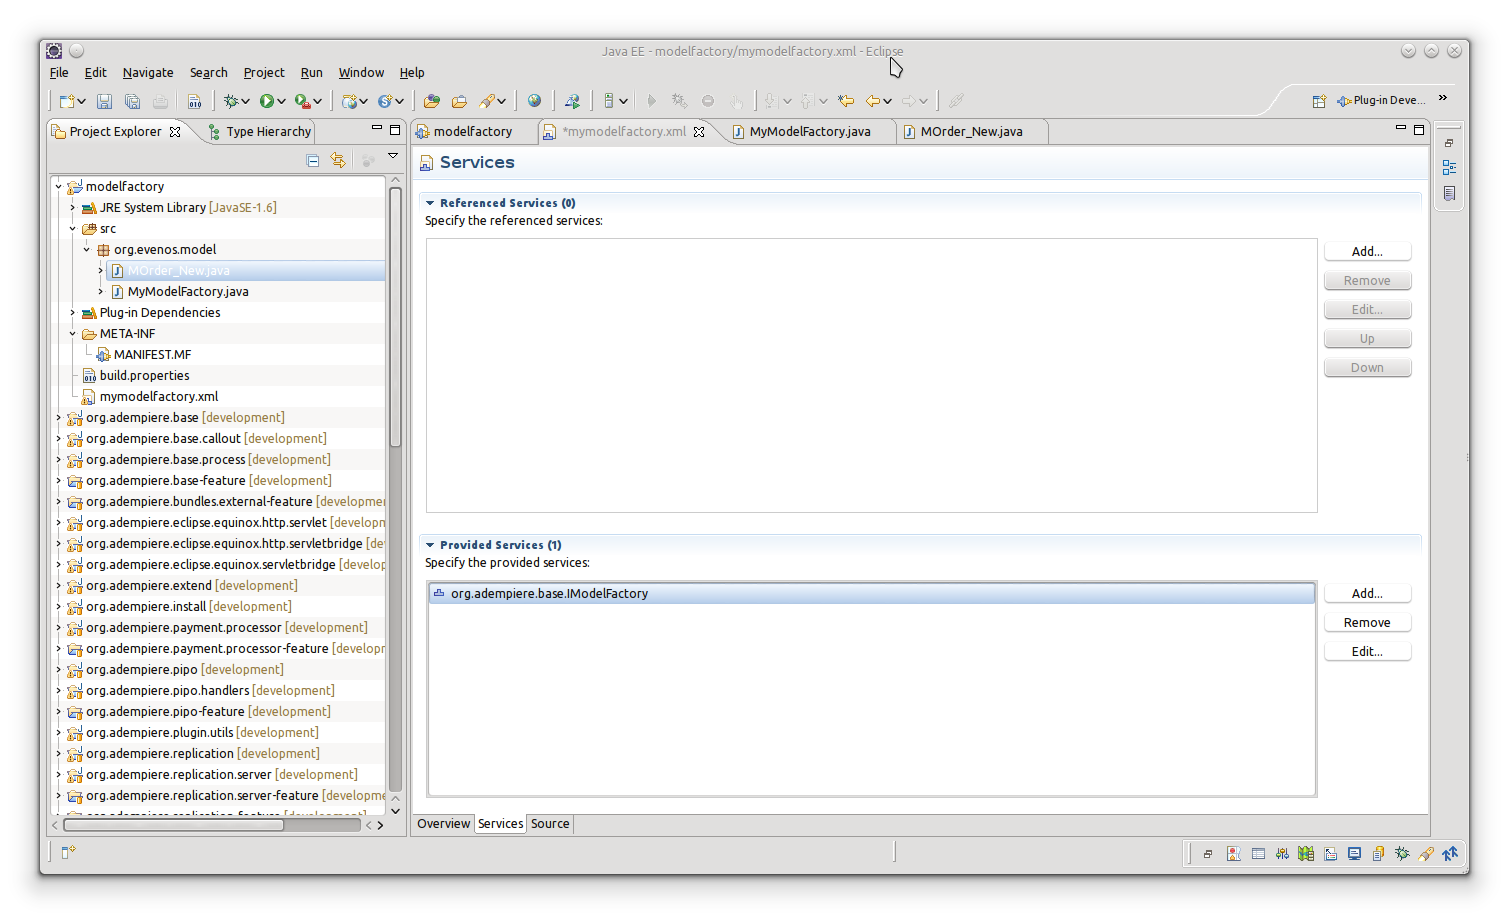Open the Project Explorer view menu dropdown
This screenshot has width=1509, height=914.
point(393,156)
